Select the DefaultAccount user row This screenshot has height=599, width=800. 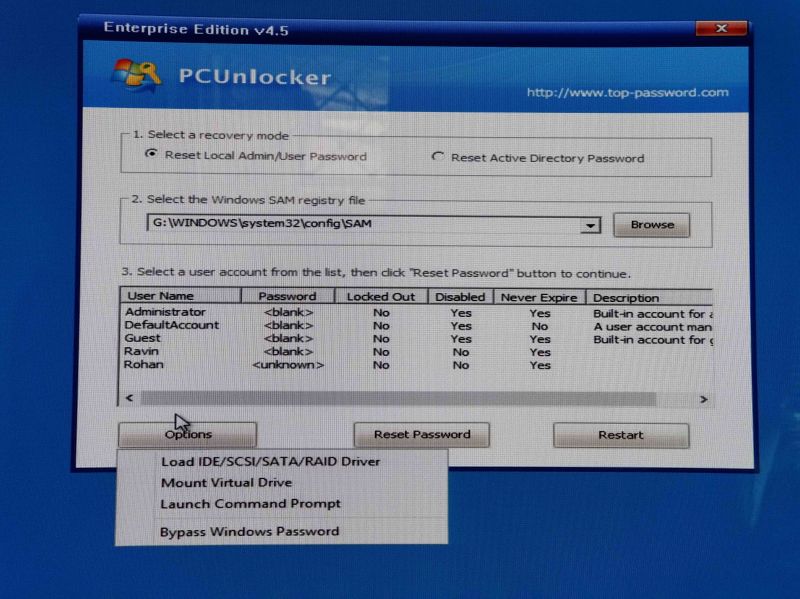(416, 326)
